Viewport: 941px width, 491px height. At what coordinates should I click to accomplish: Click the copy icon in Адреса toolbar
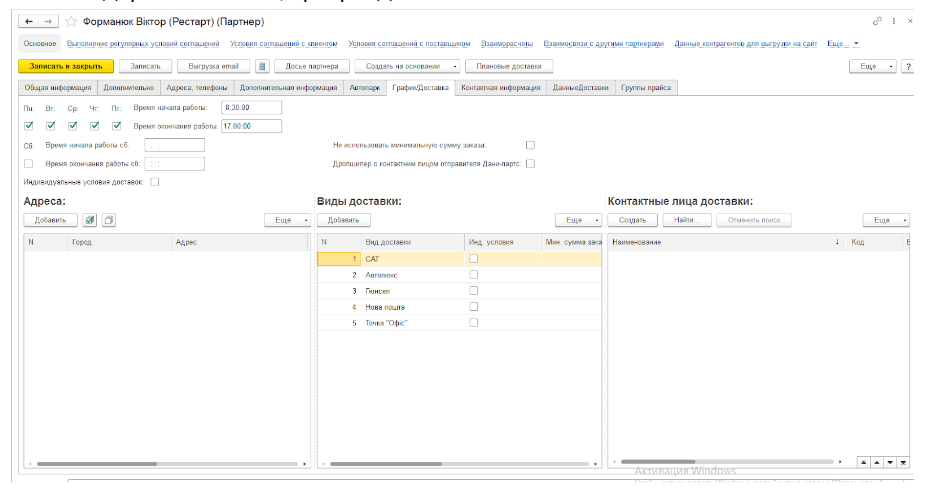108,220
